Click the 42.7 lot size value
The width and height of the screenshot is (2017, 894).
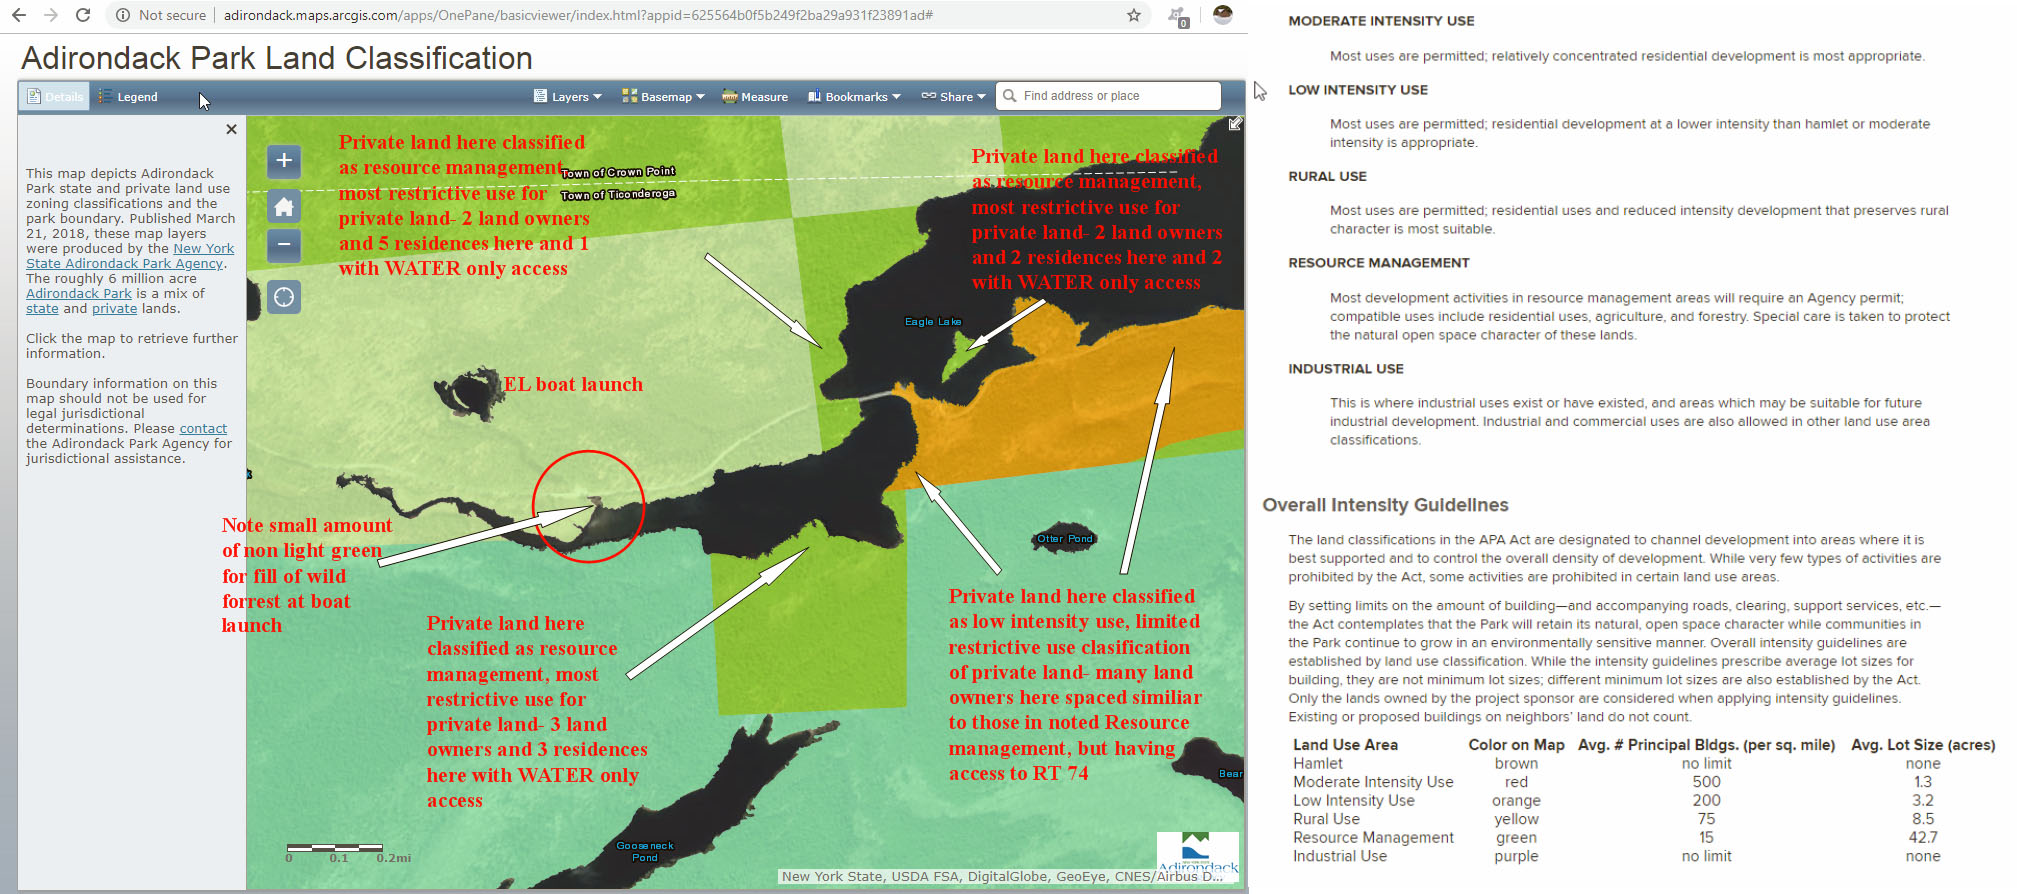[1923, 838]
